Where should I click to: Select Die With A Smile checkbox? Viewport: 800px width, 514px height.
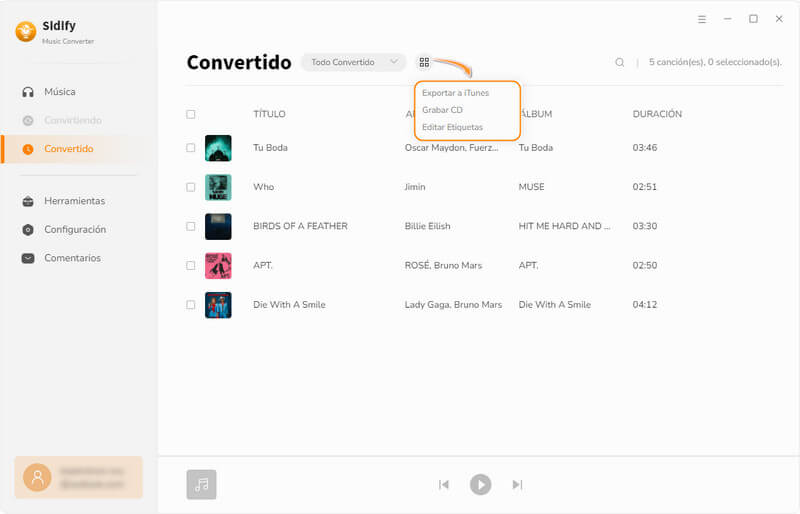point(191,305)
